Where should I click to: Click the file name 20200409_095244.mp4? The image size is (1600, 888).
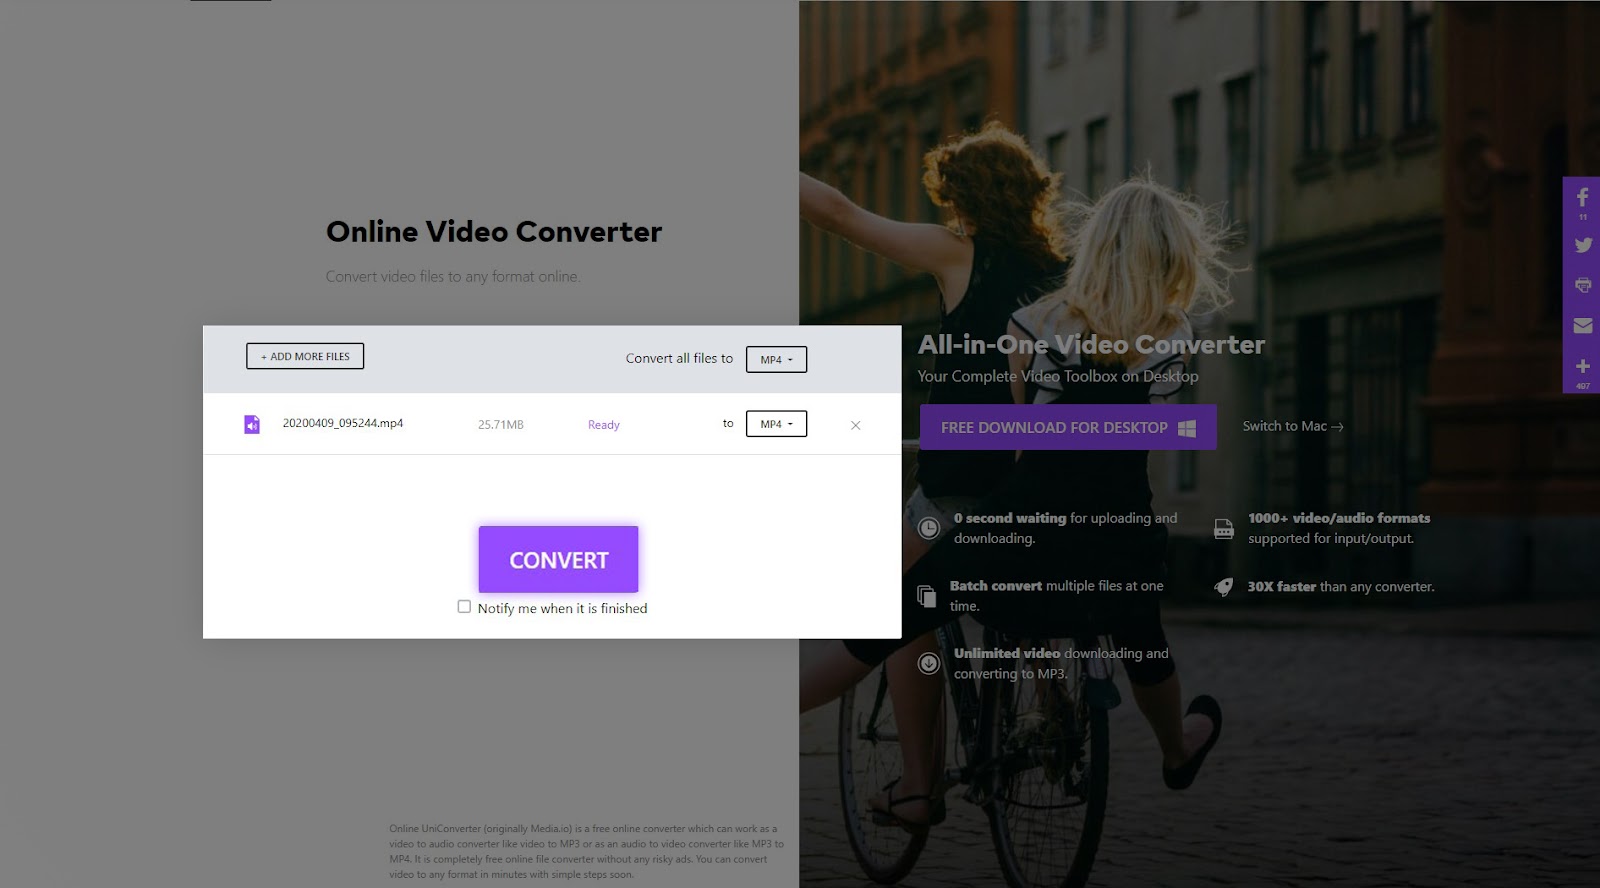(x=343, y=423)
